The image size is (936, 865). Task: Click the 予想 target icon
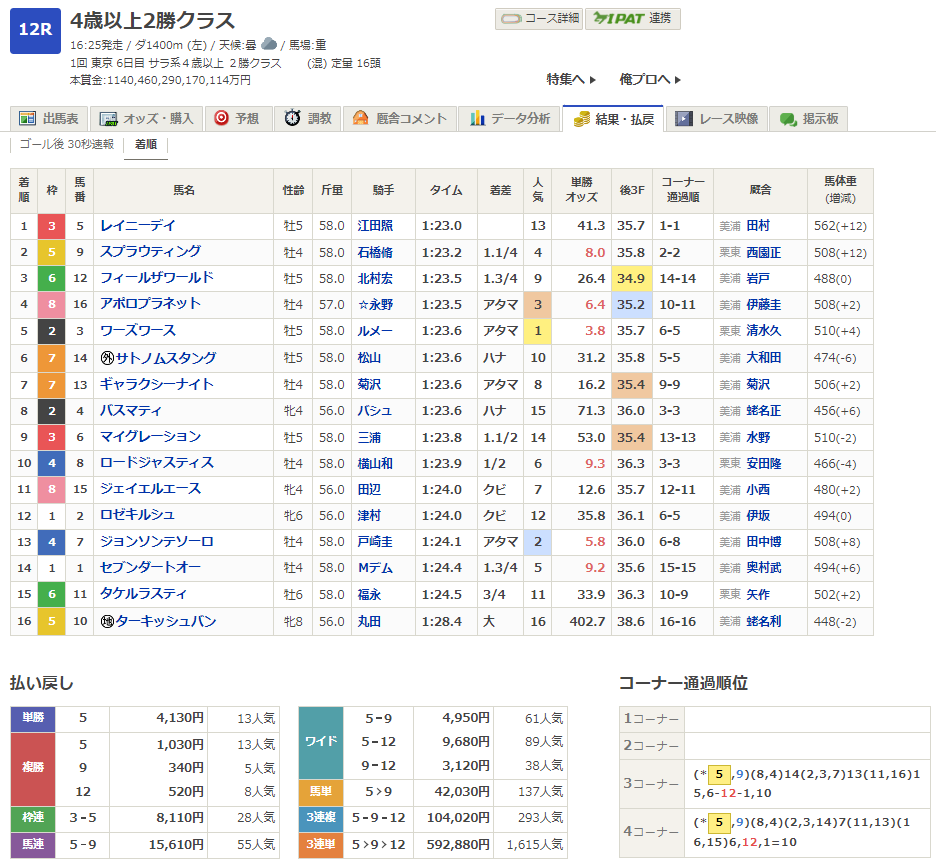click(221, 119)
